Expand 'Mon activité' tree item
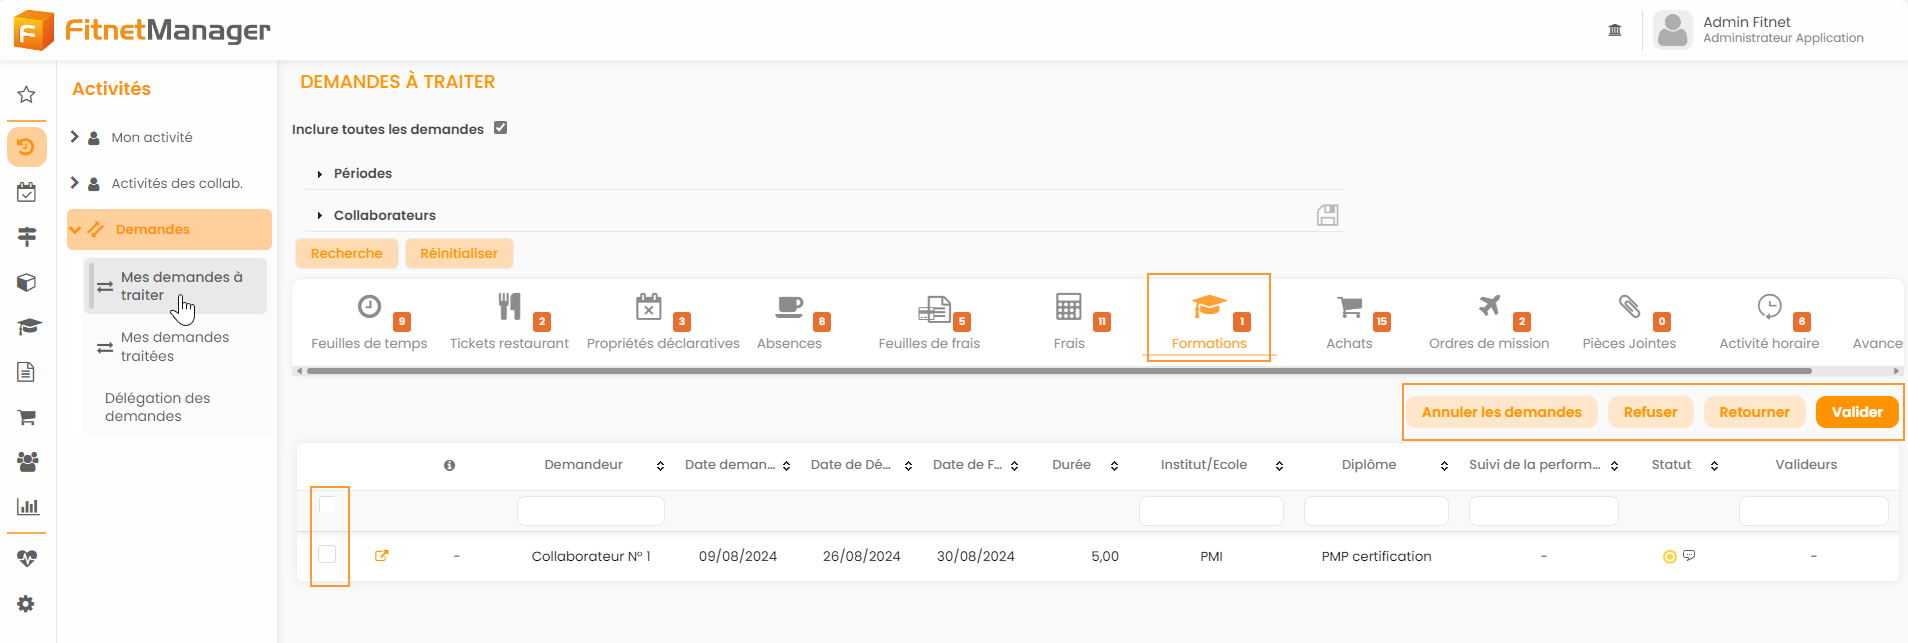Viewport: 1908px width, 643px height. point(75,137)
